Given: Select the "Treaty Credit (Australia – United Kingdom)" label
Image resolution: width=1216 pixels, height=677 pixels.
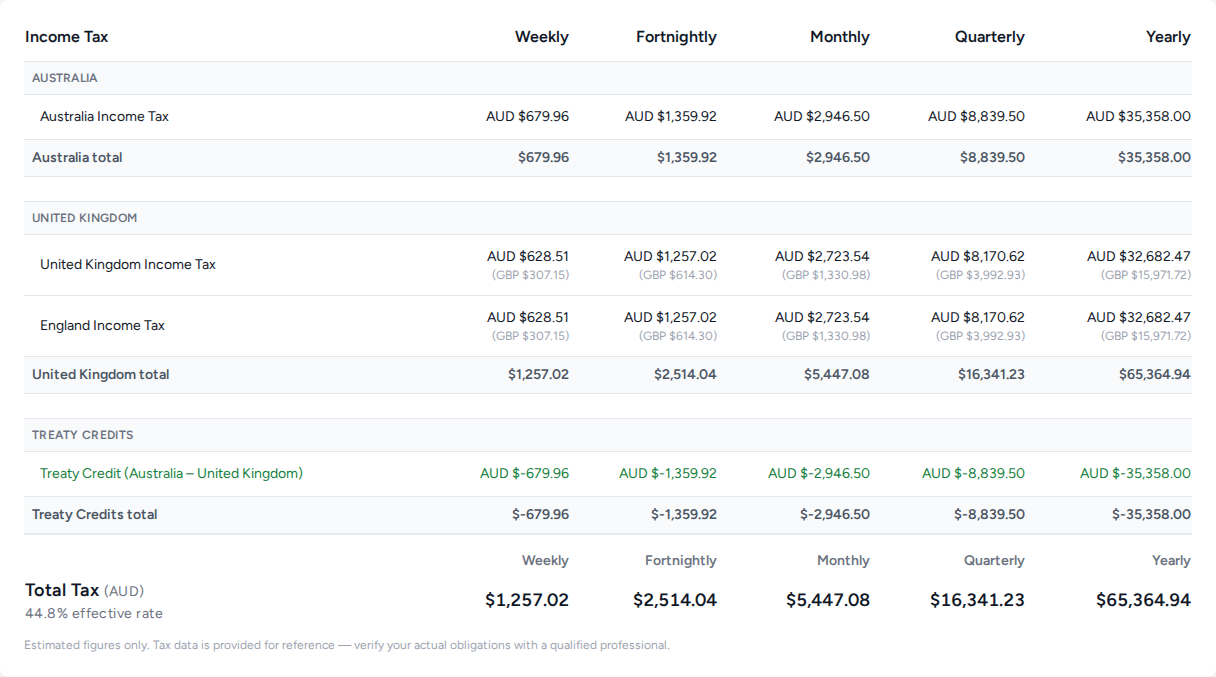Looking at the screenshot, I should tap(171, 474).
